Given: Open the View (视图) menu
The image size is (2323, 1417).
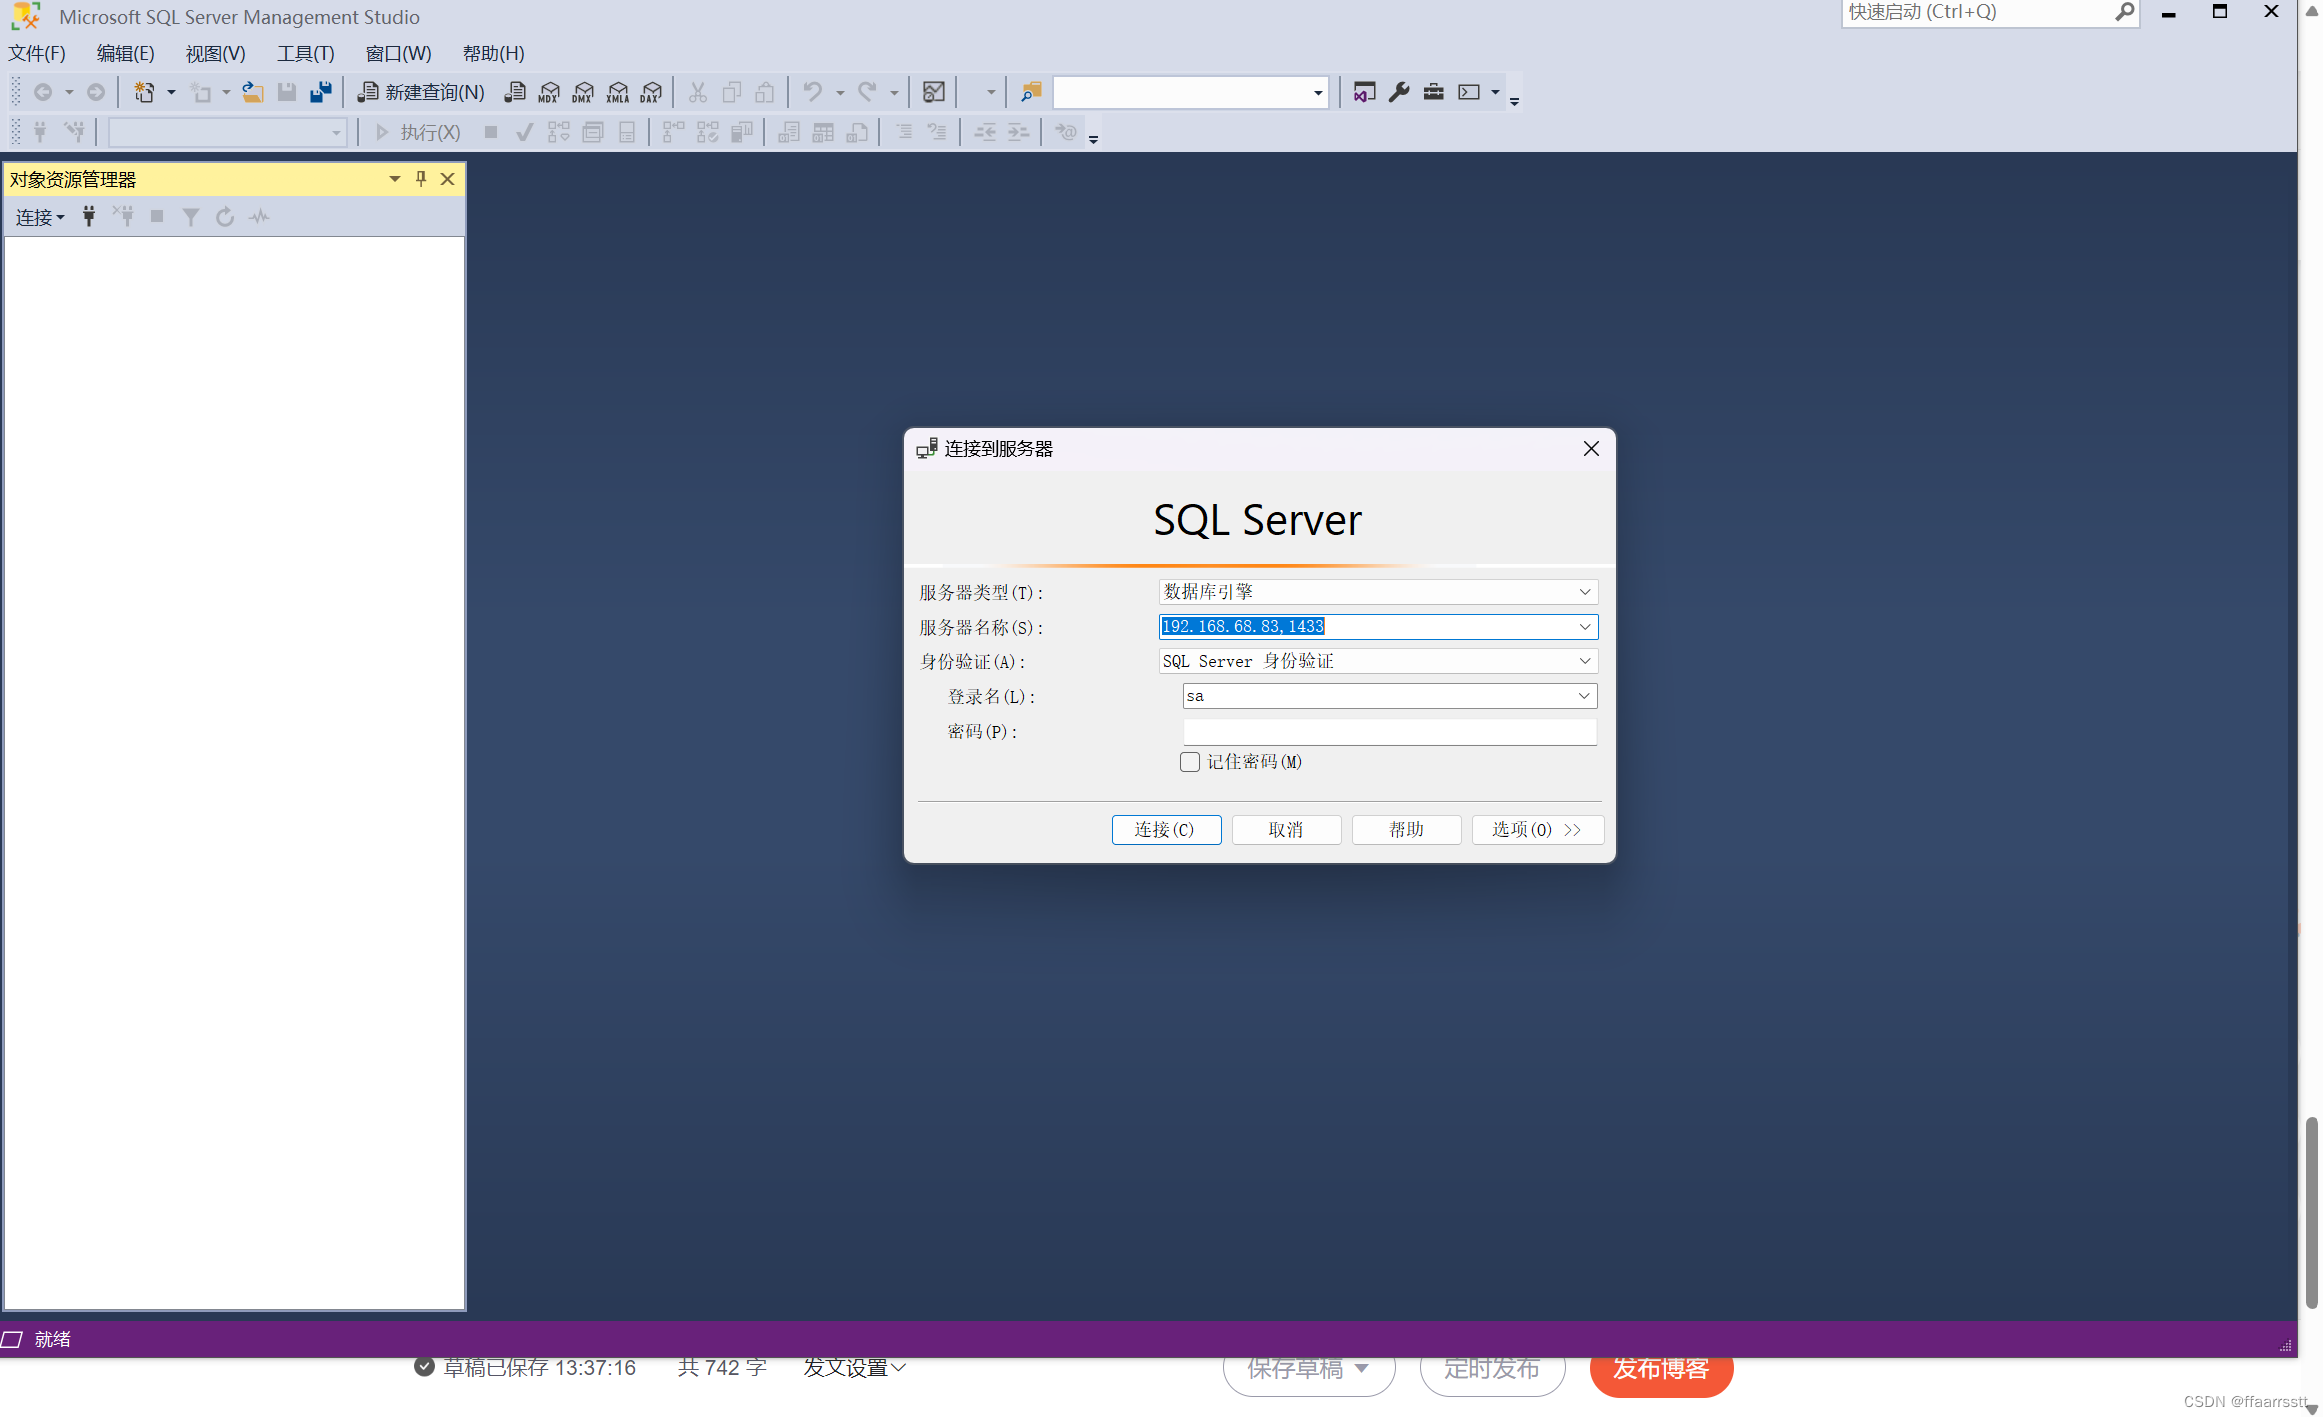Looking at the screenshot, I should 215,53.
